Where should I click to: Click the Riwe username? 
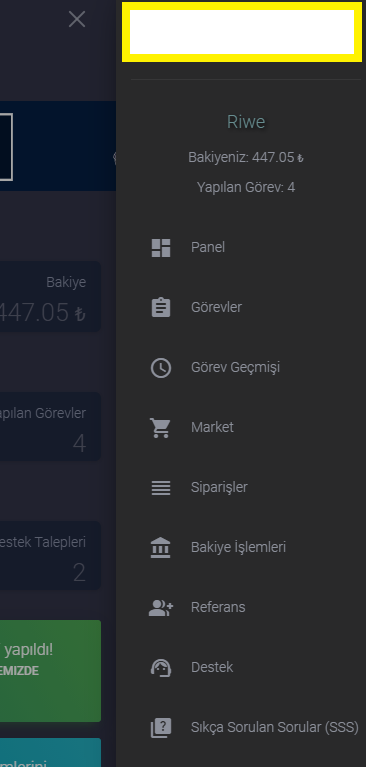tap(246, 122)
